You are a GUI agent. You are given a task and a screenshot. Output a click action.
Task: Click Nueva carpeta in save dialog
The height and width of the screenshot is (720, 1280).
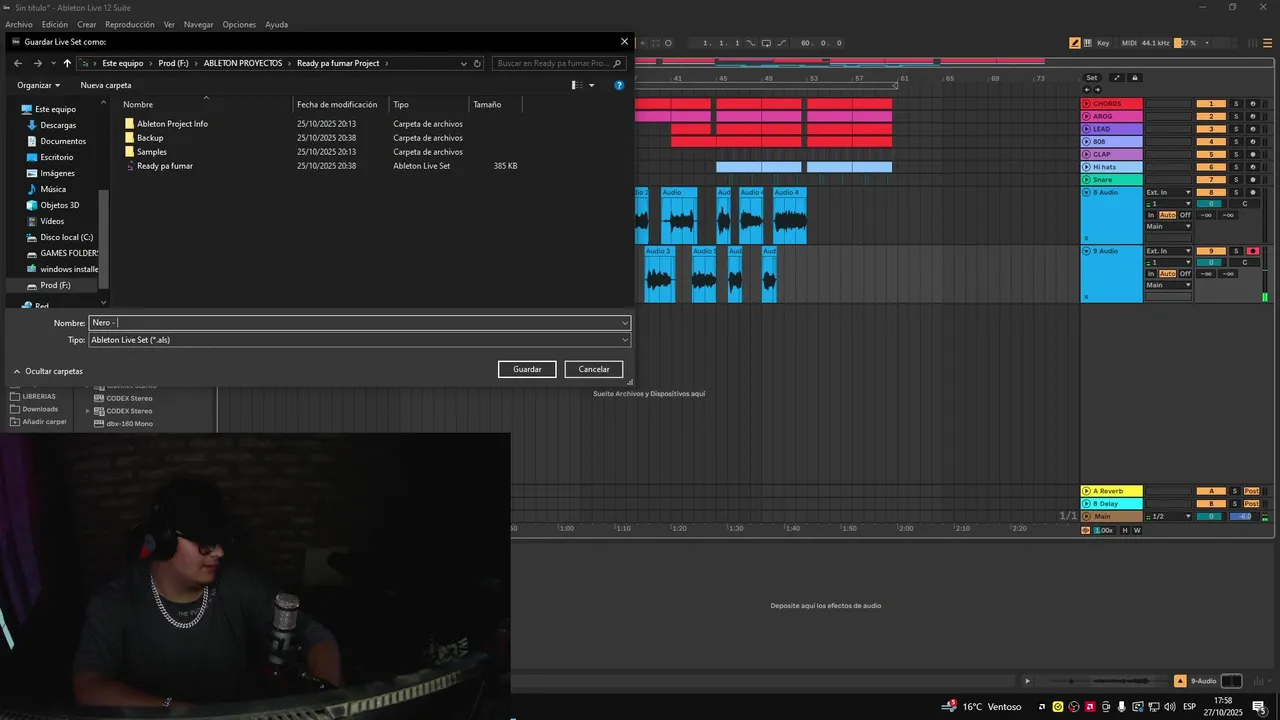pos(106,85)
